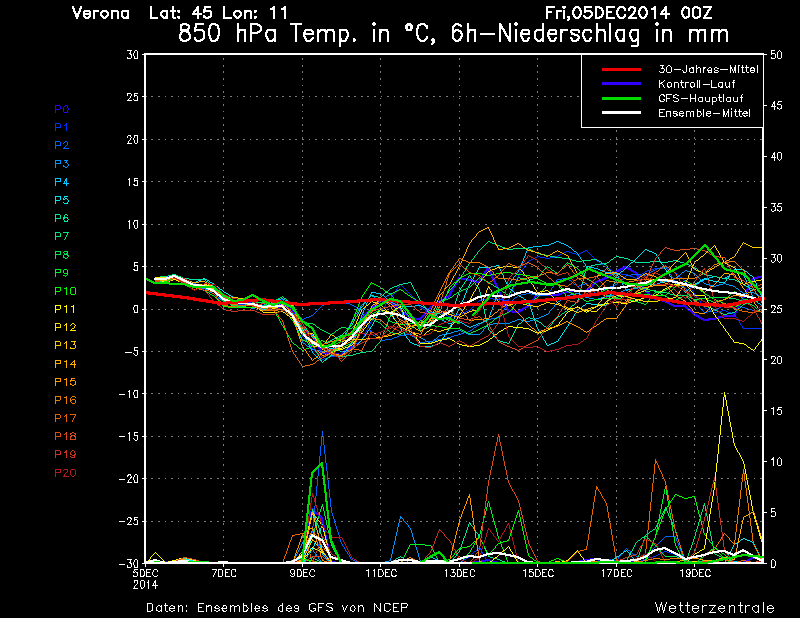Click the P19 ensemble label
This screenshot has height=618, width=800.
65,454
